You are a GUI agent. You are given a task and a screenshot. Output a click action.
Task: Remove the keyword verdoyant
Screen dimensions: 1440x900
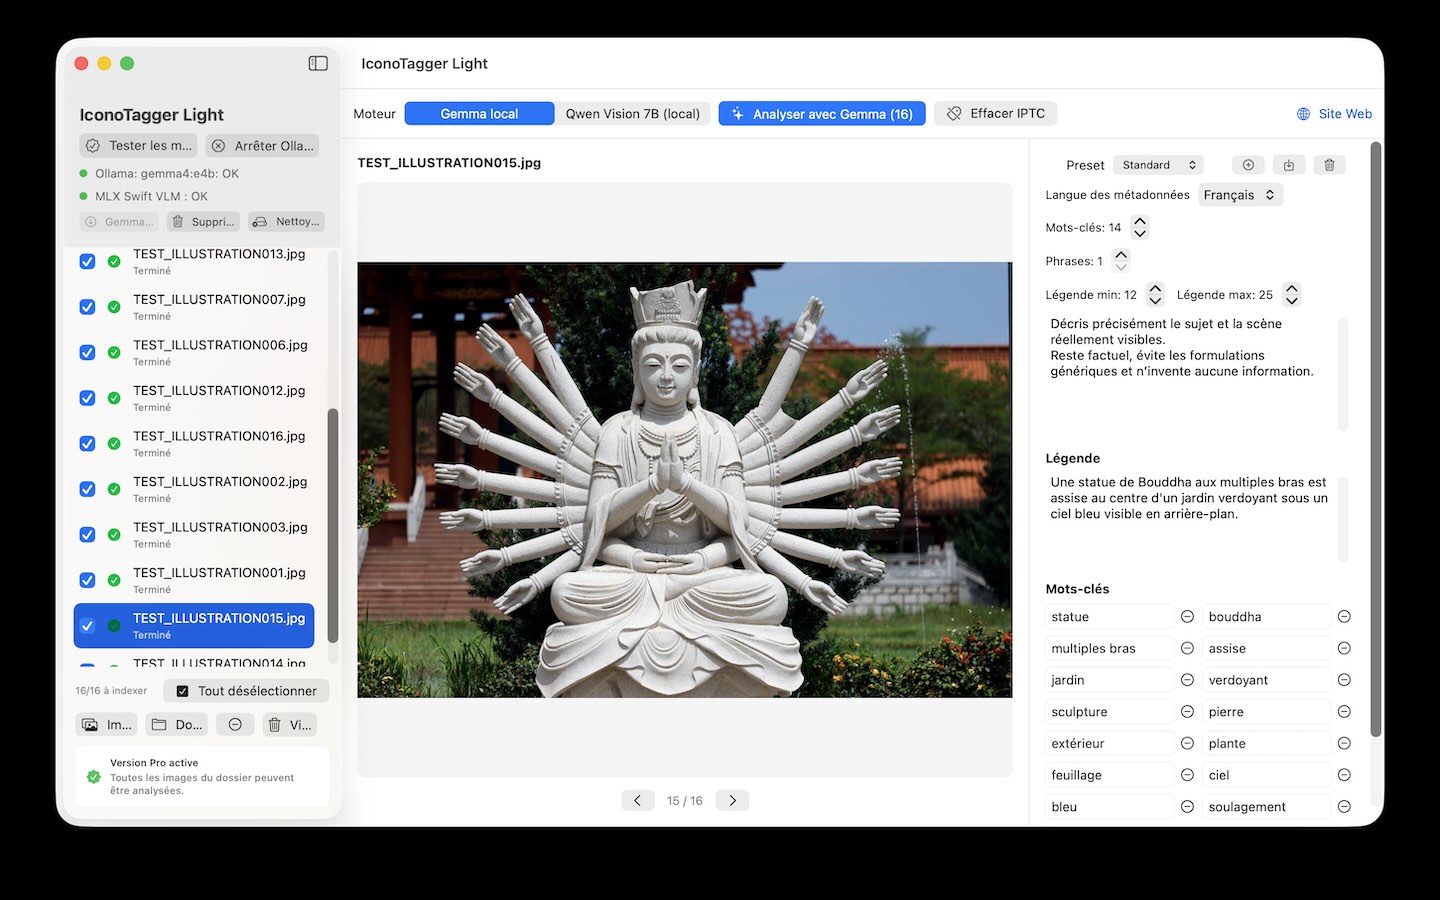tap(1344, 680)
